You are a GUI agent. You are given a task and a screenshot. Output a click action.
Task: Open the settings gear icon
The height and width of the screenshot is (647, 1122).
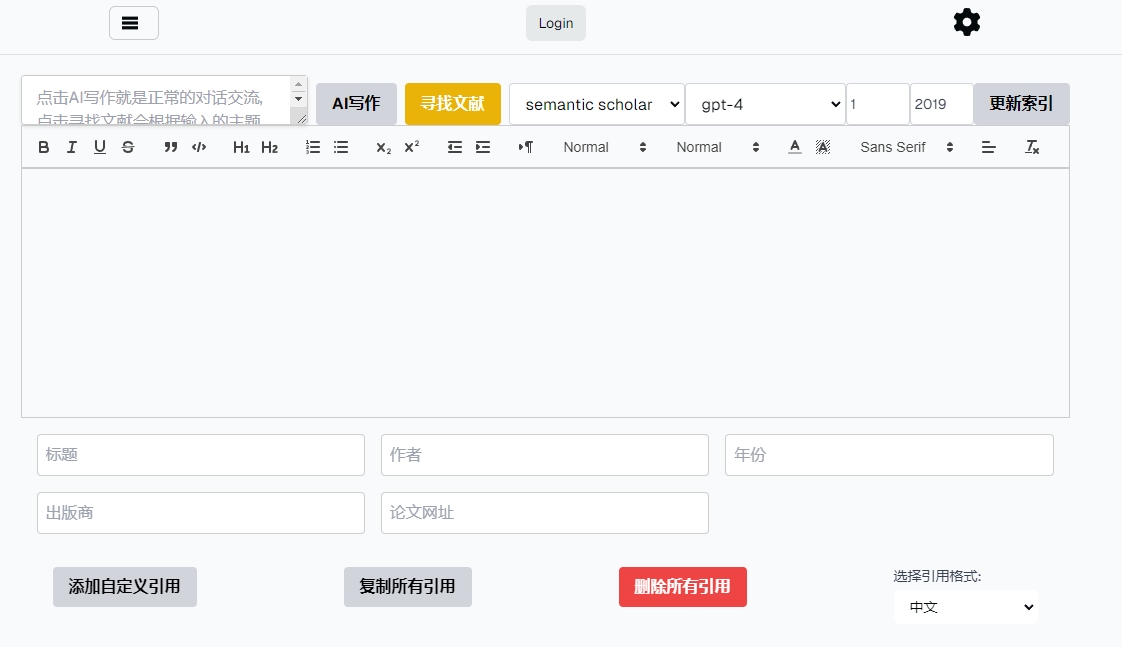coord(966,22)
